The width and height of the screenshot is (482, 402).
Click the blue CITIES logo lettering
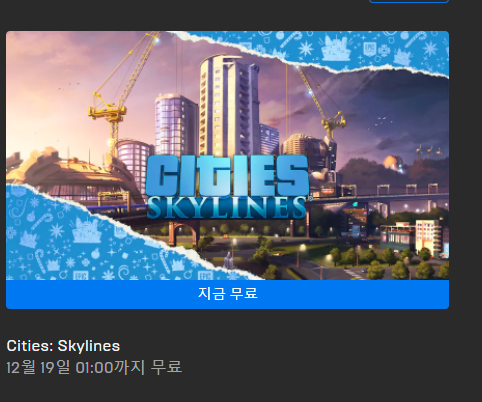[x=227, y=176]
